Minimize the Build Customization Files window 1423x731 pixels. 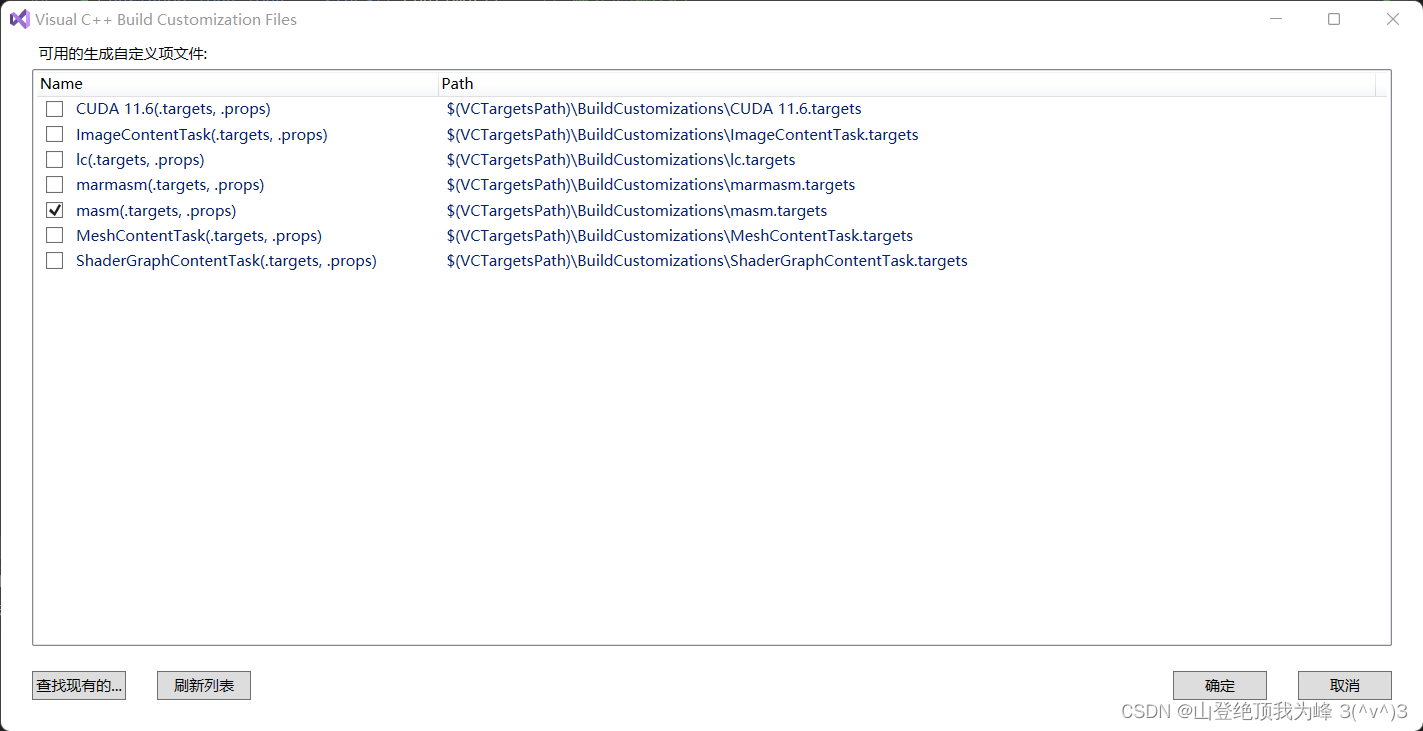click(x=1276, y=19)
